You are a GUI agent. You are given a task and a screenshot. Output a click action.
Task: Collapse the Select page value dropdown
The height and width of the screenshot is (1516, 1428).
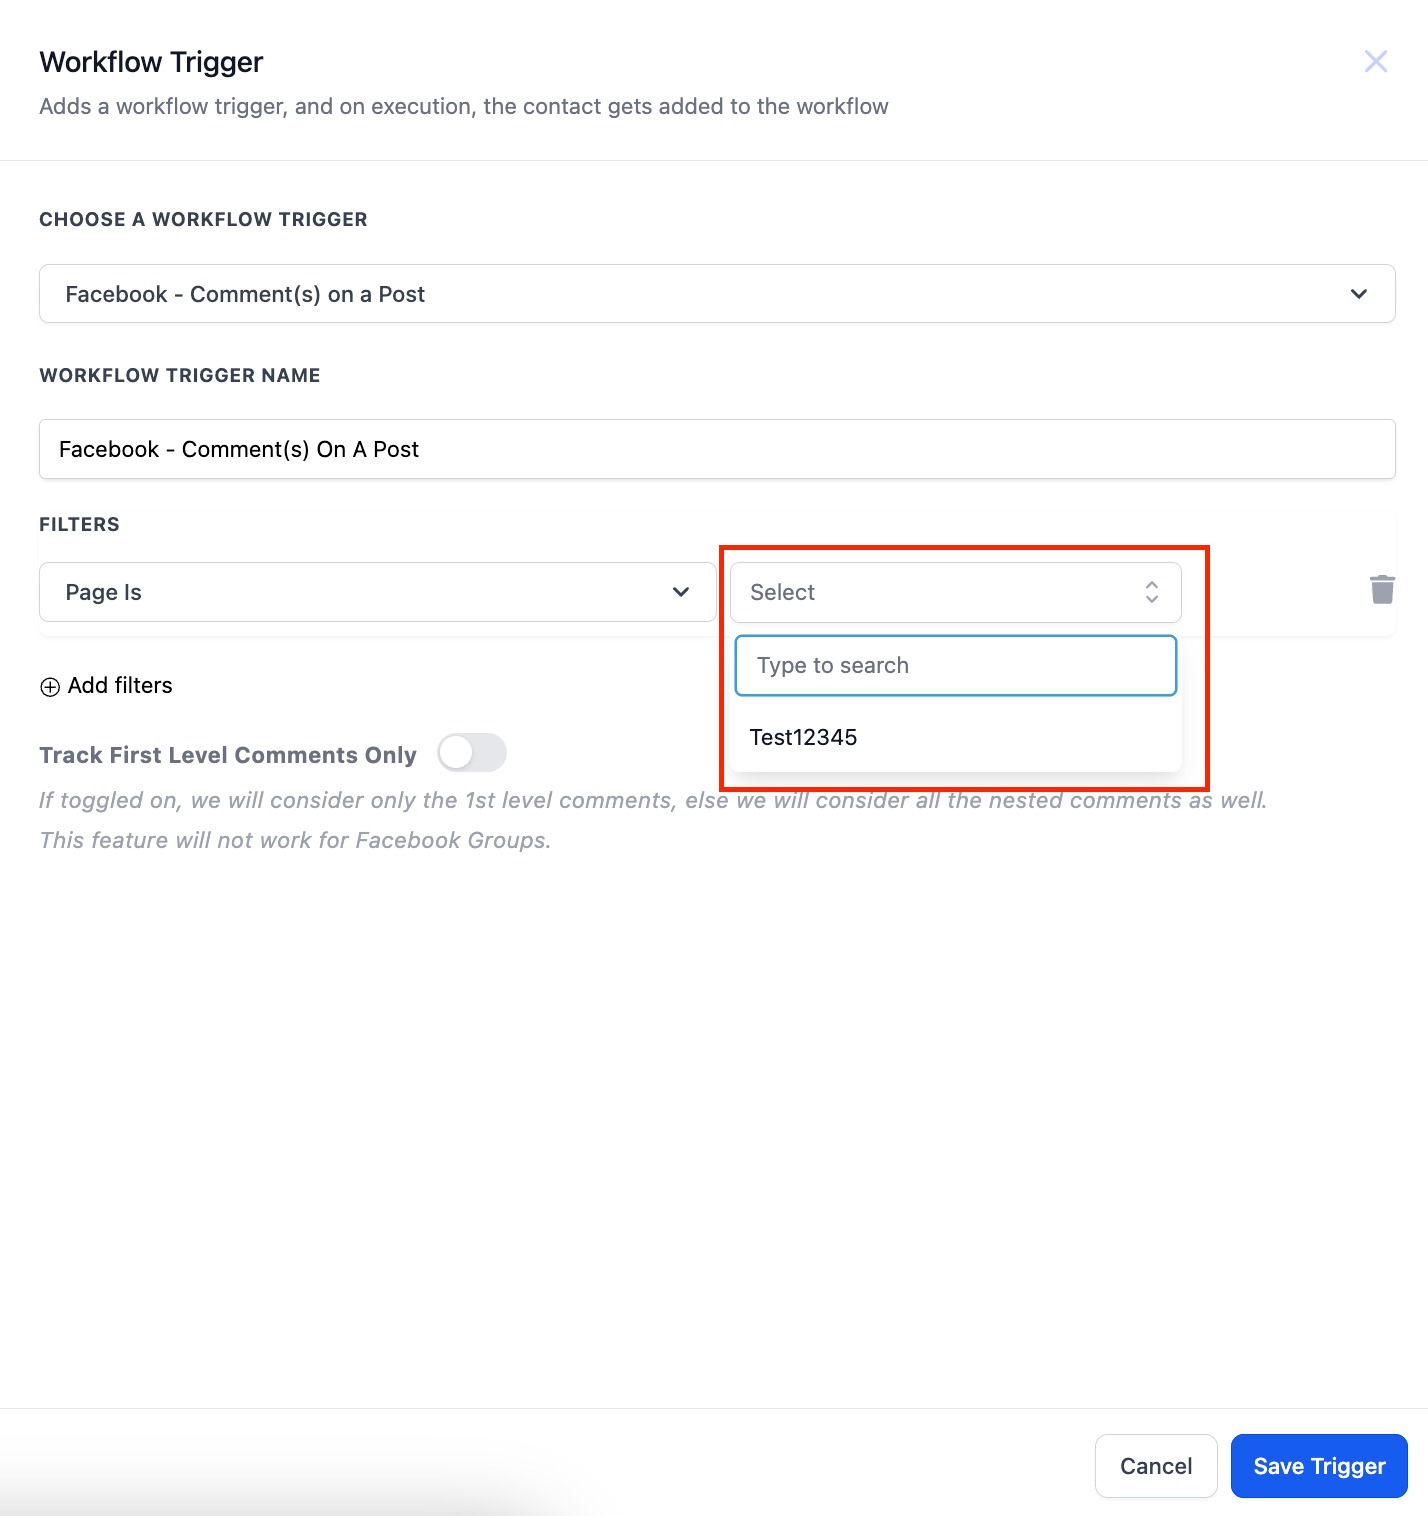(956, 592)
